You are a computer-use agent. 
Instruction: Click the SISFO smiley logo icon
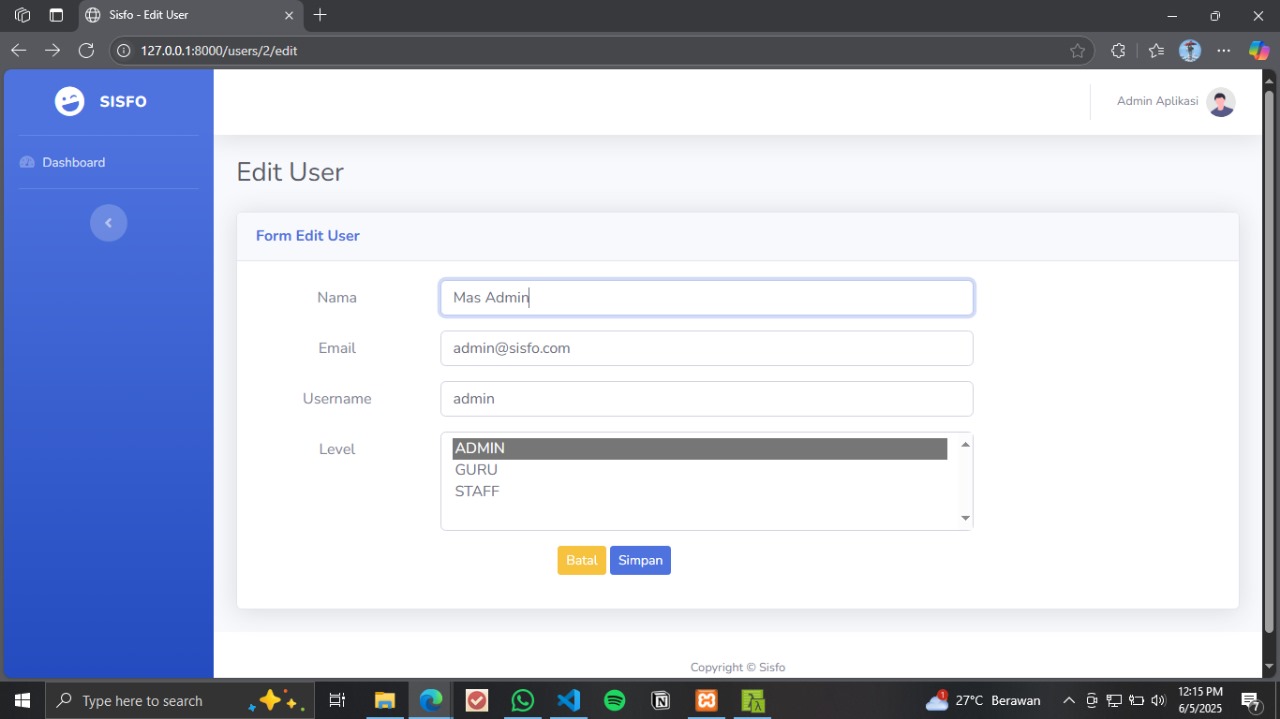point(70,101)
